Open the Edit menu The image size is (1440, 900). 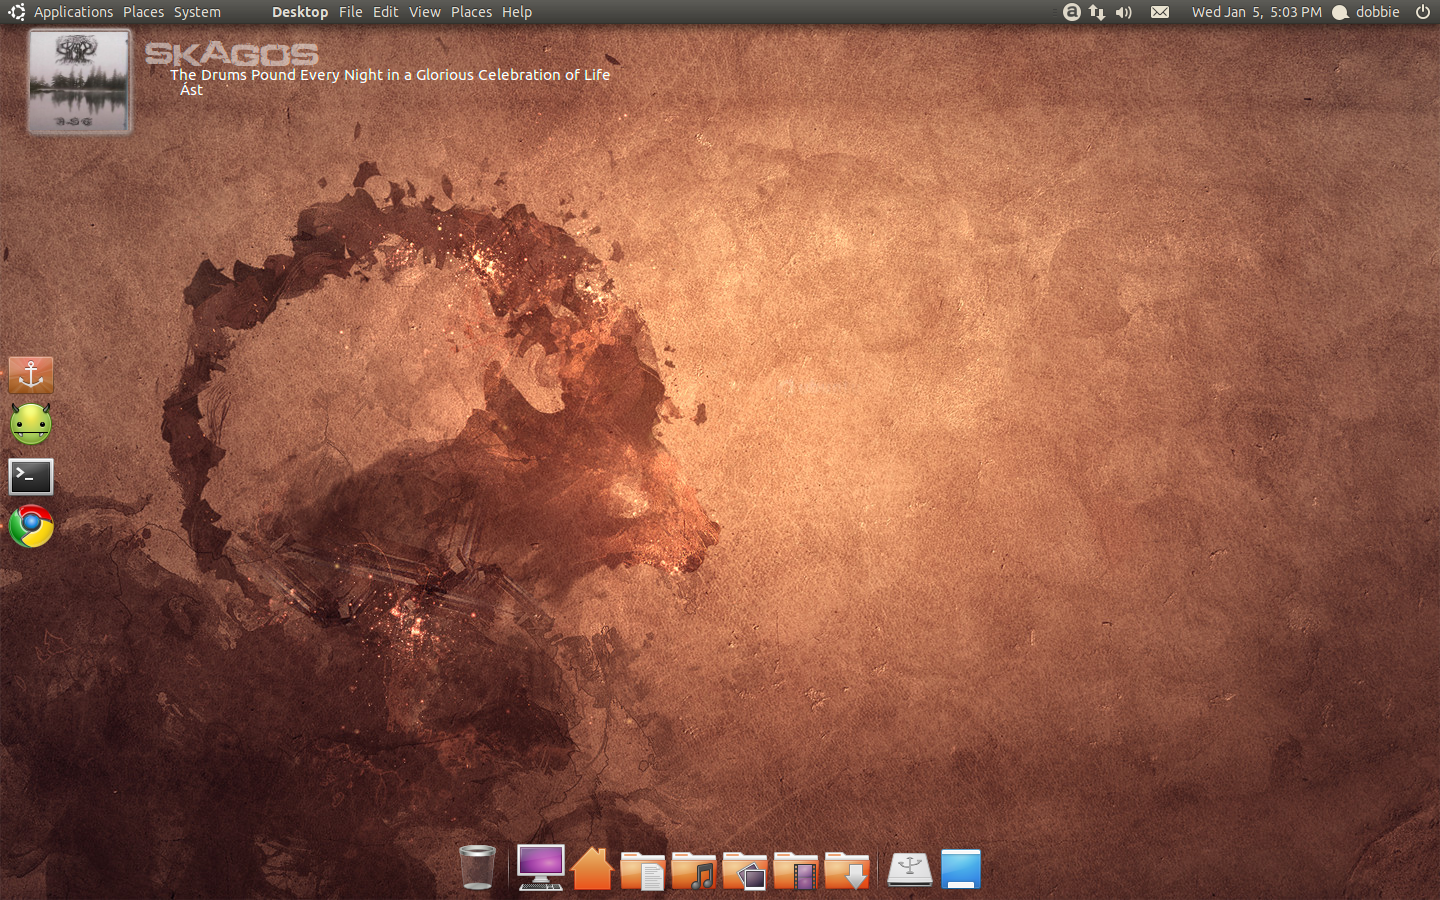[386, 12]
